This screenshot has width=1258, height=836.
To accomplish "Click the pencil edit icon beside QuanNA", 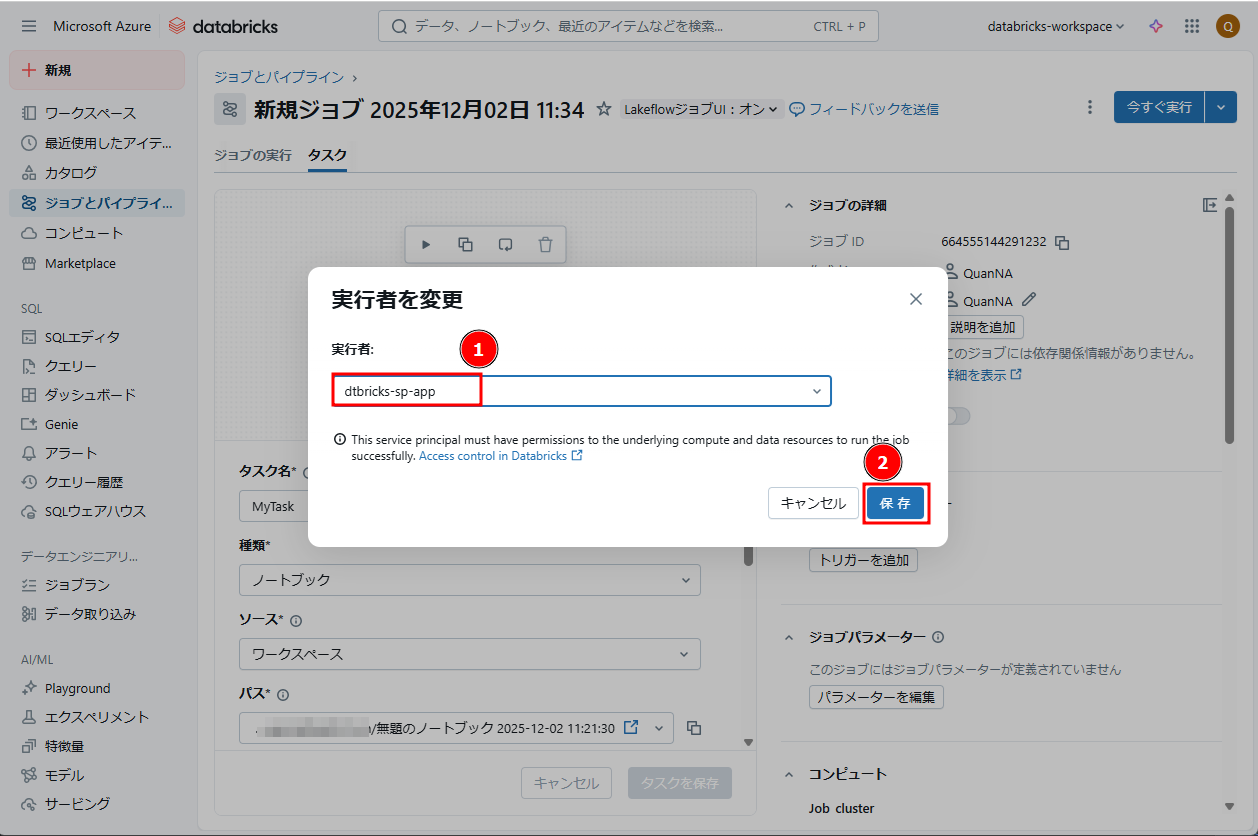I will coord(1029,300).
